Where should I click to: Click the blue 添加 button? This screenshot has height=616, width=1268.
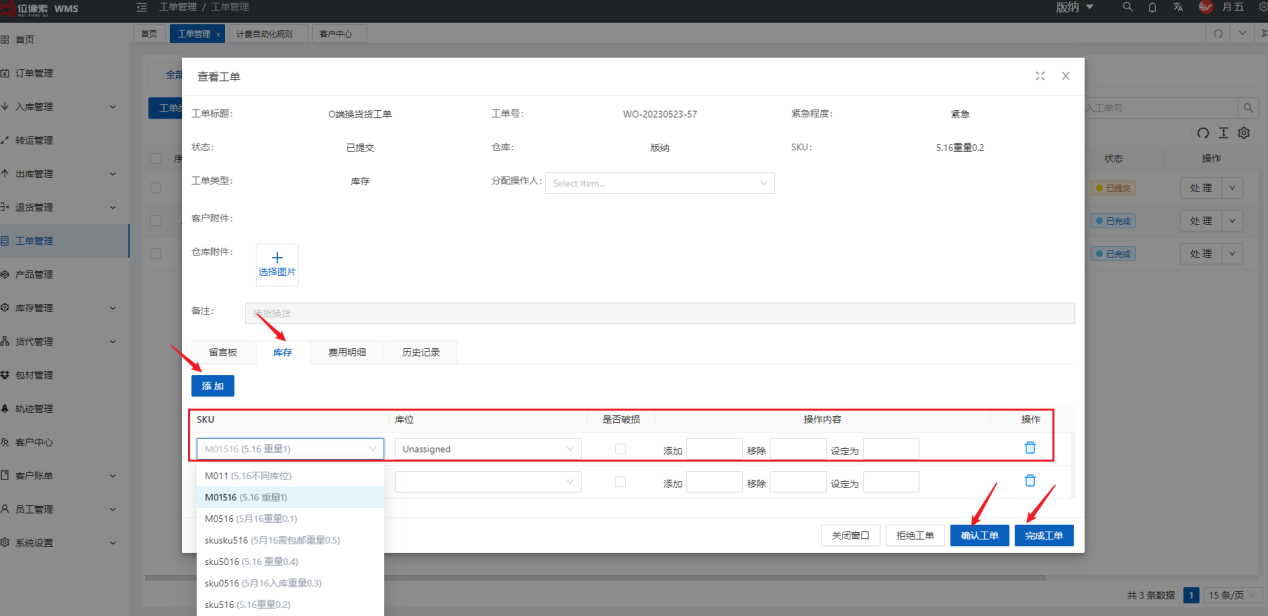coord(213,385)
